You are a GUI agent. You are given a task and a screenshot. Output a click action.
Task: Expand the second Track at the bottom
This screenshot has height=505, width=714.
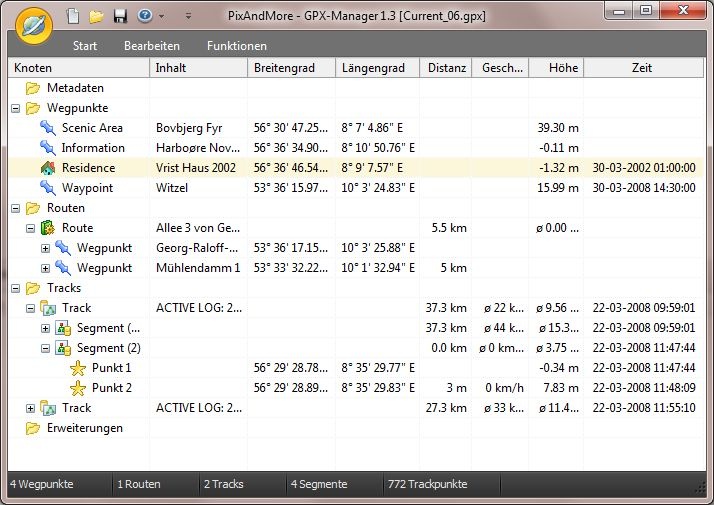(31, 408)
